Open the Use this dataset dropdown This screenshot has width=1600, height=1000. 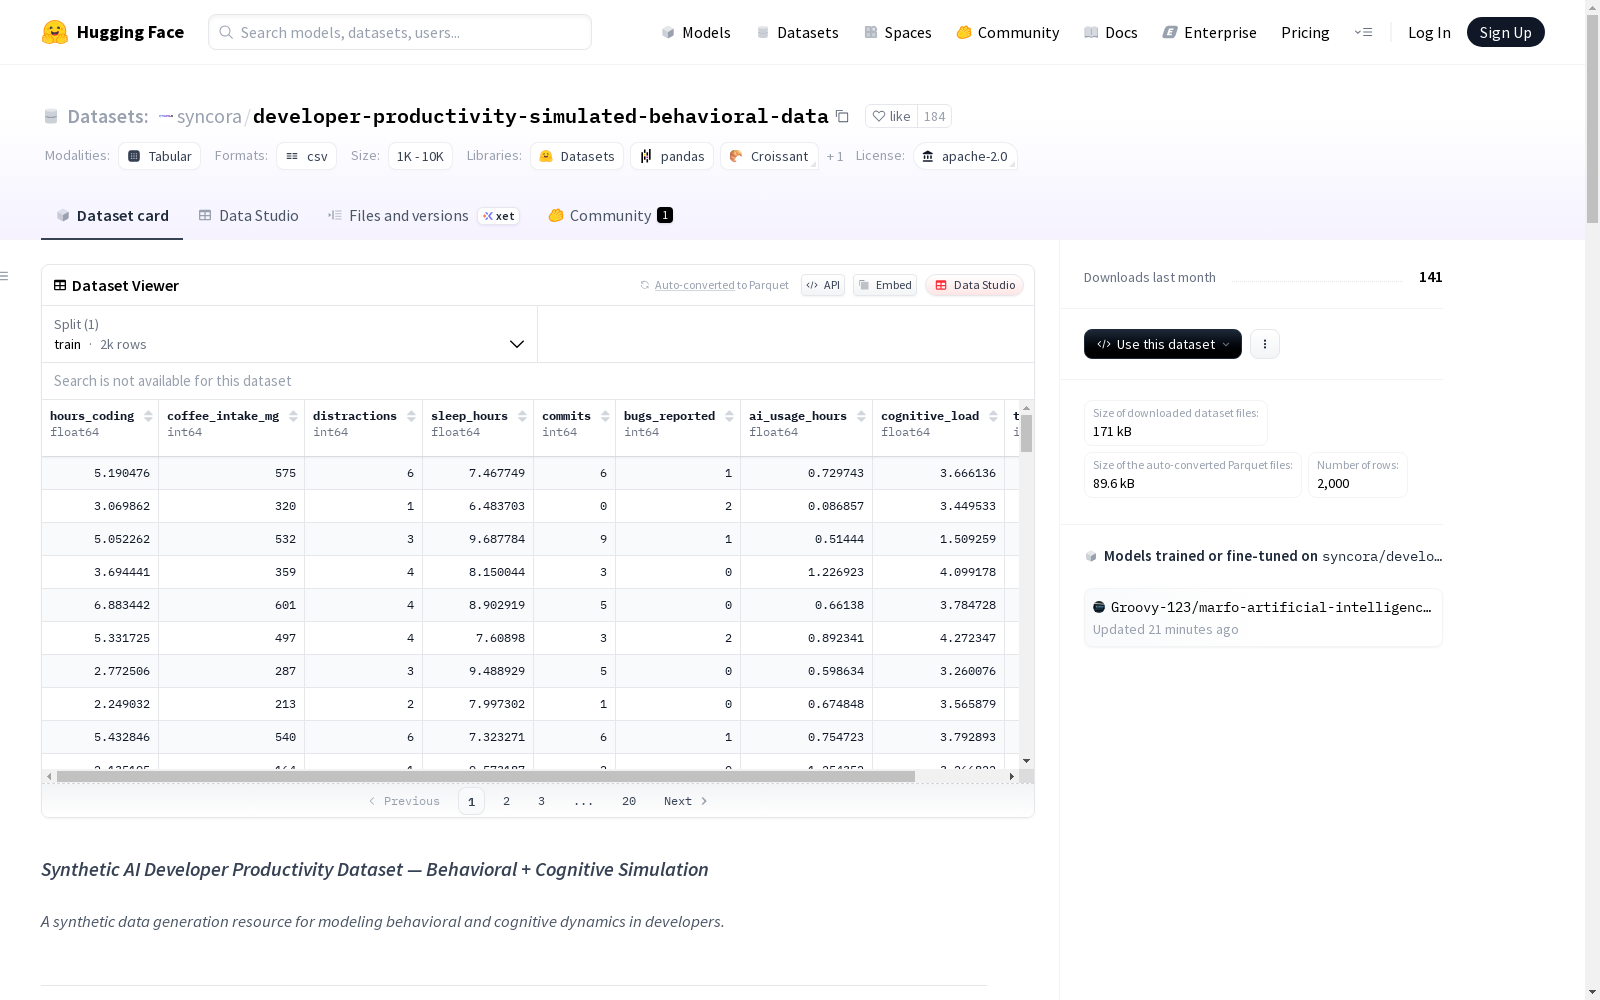[1163, 344]
